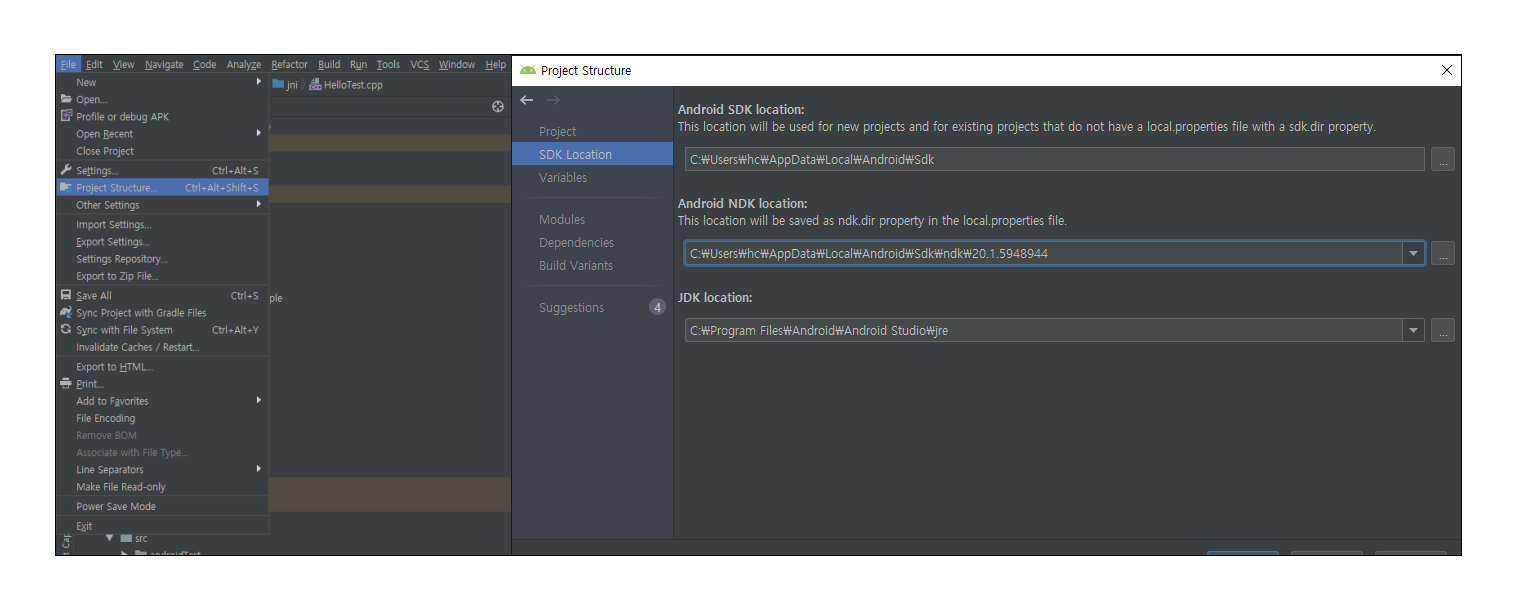This screenshot has width=1517, height=612.
Task: Click Profile or debug APK icon
Action: (66, 116)
